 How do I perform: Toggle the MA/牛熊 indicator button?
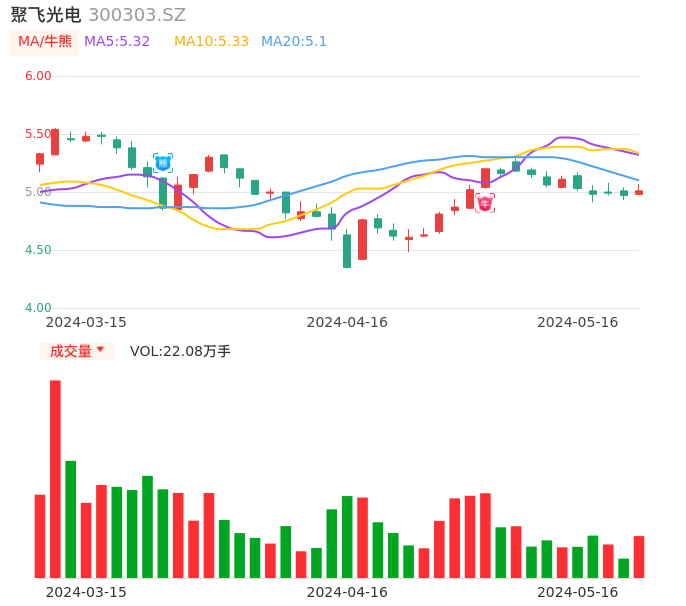(45, 42)
